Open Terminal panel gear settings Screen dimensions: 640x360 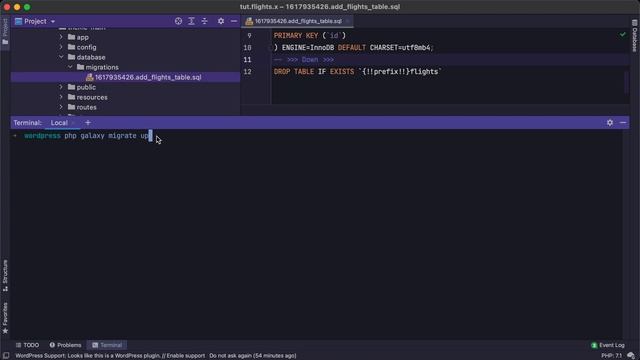pyautogui.click(x=610, y=122)
